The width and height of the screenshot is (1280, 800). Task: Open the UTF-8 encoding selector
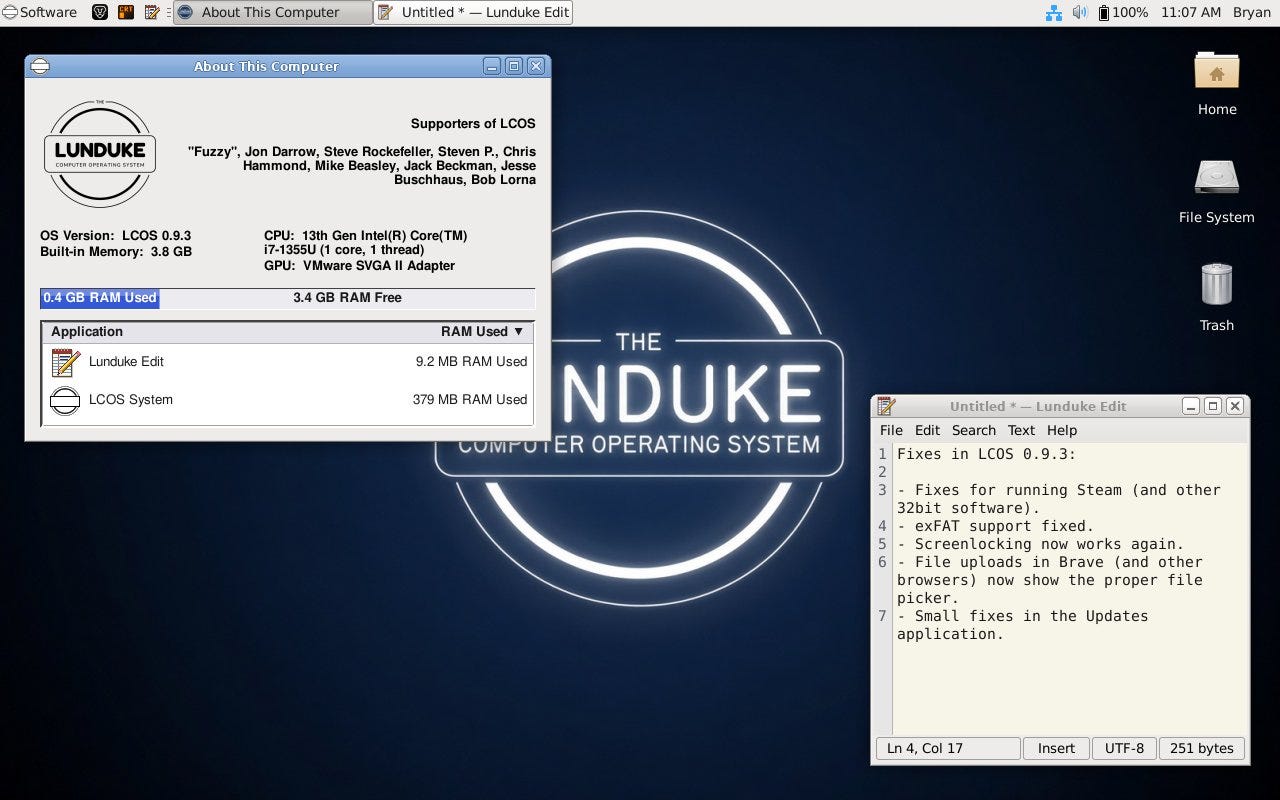pyautogui.click(x=1124, y=748)
